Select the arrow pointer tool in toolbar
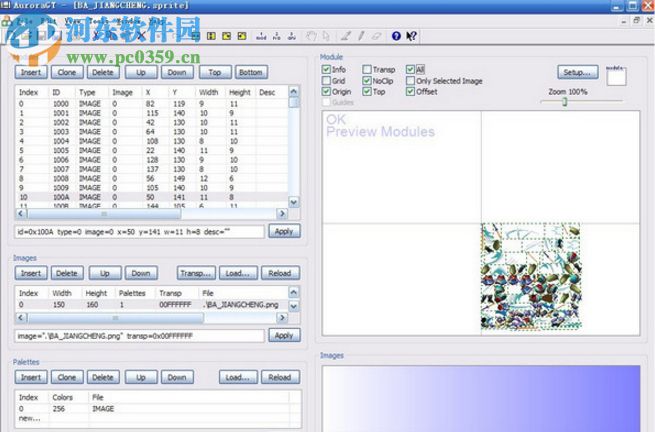This screenshot has height=432, width=655. coord(326,36)
